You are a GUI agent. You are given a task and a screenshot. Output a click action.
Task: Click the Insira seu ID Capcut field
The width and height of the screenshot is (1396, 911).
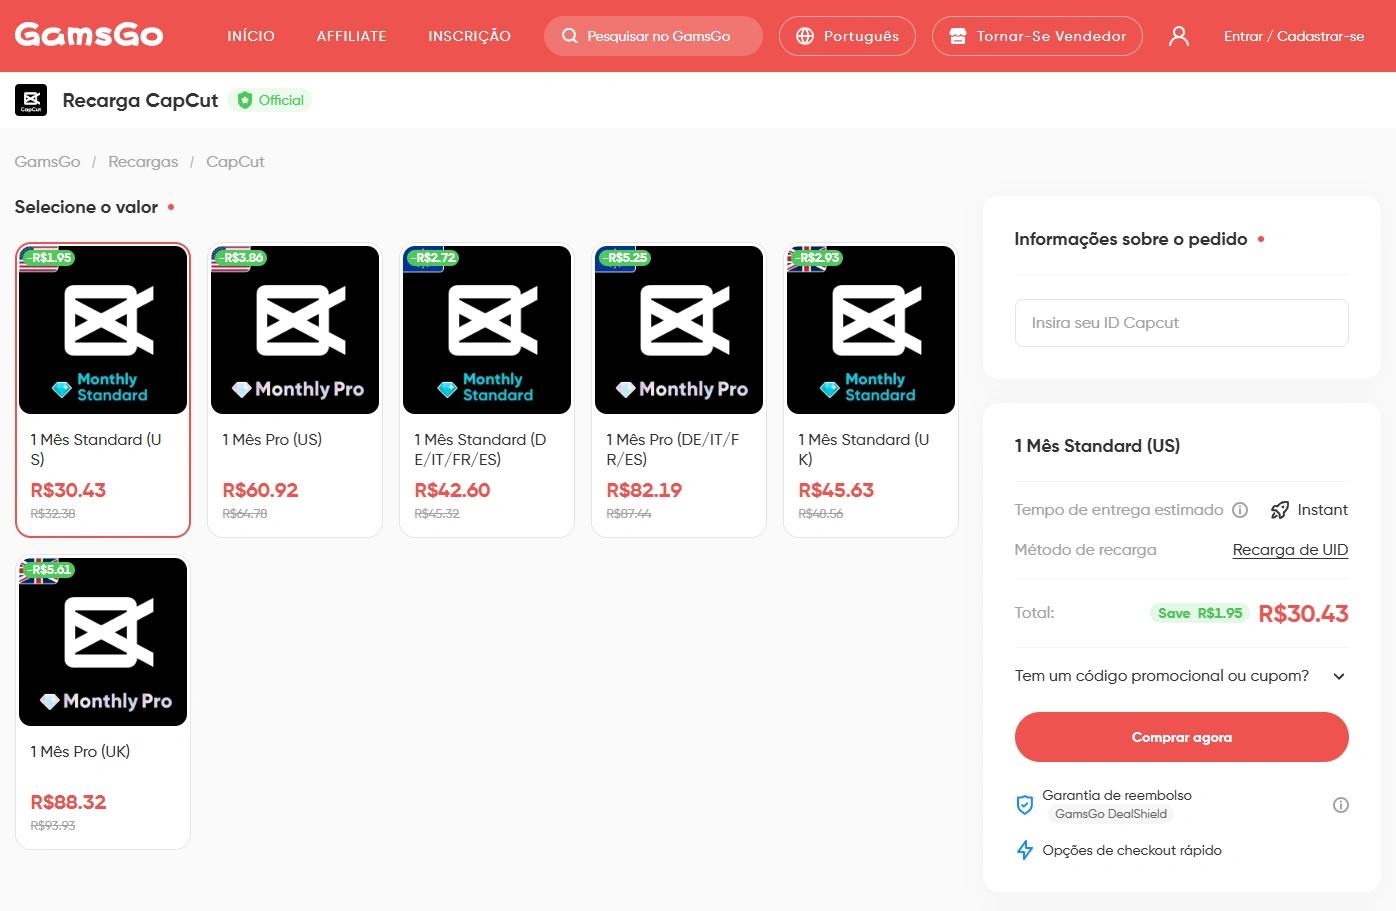1182,323
